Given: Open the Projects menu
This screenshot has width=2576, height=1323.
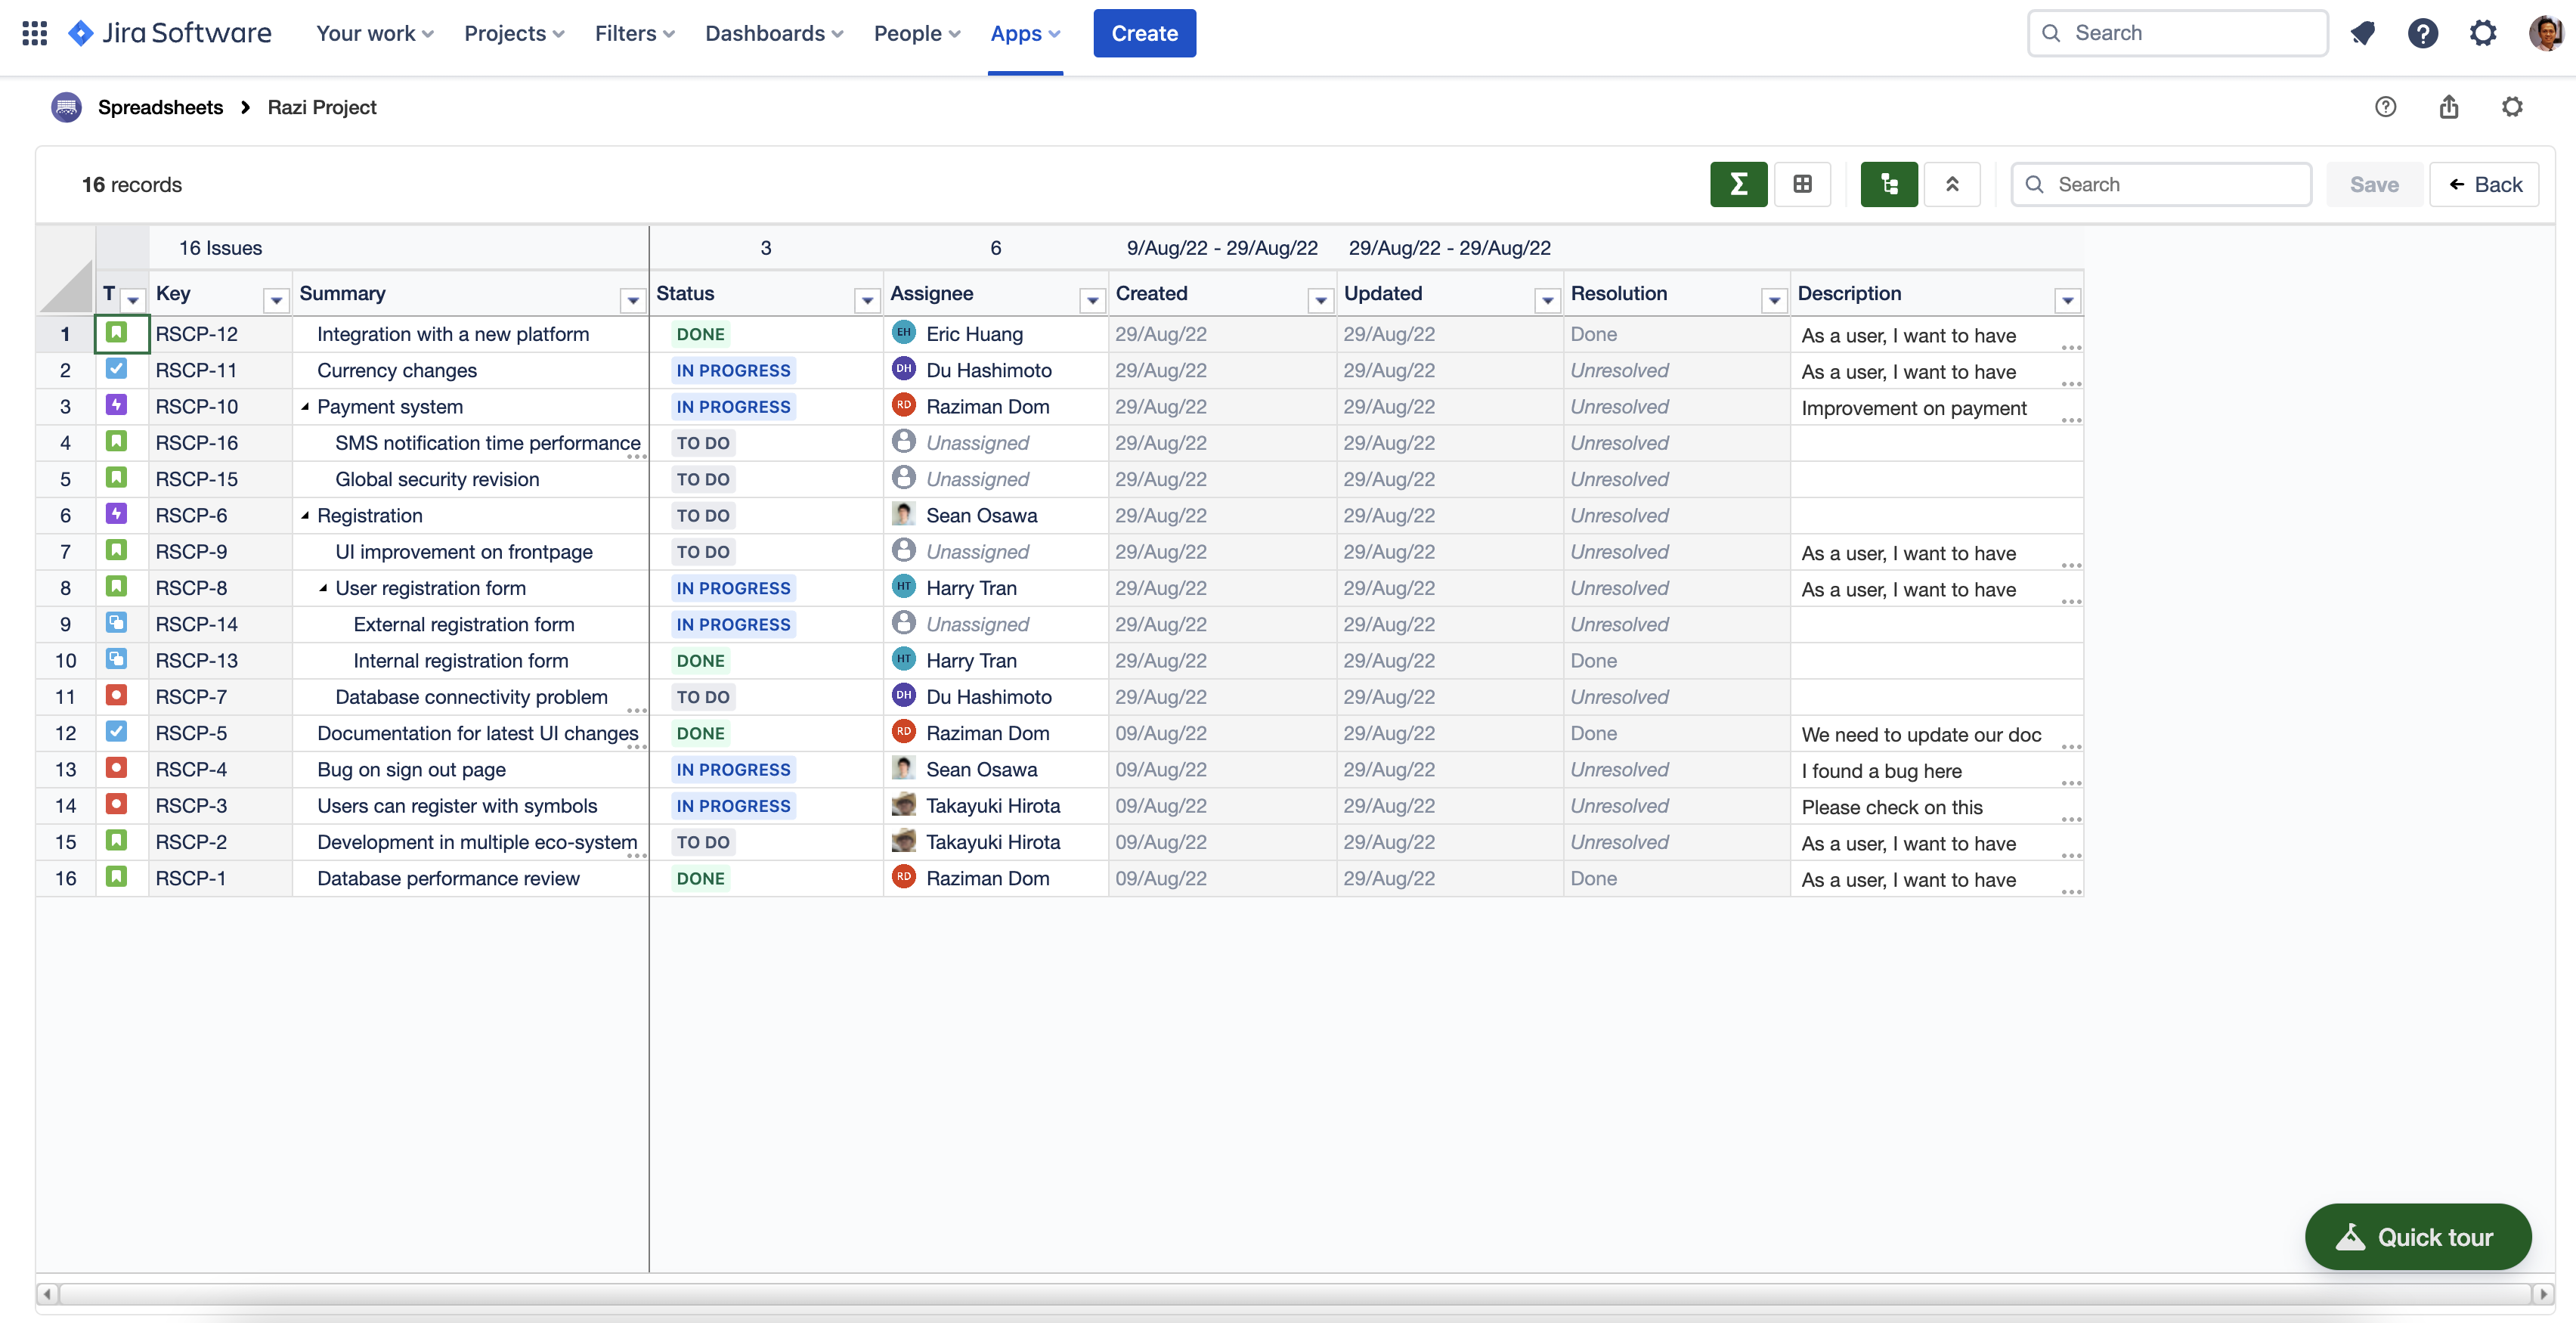Looking at the screenshot, I should 513,33.
